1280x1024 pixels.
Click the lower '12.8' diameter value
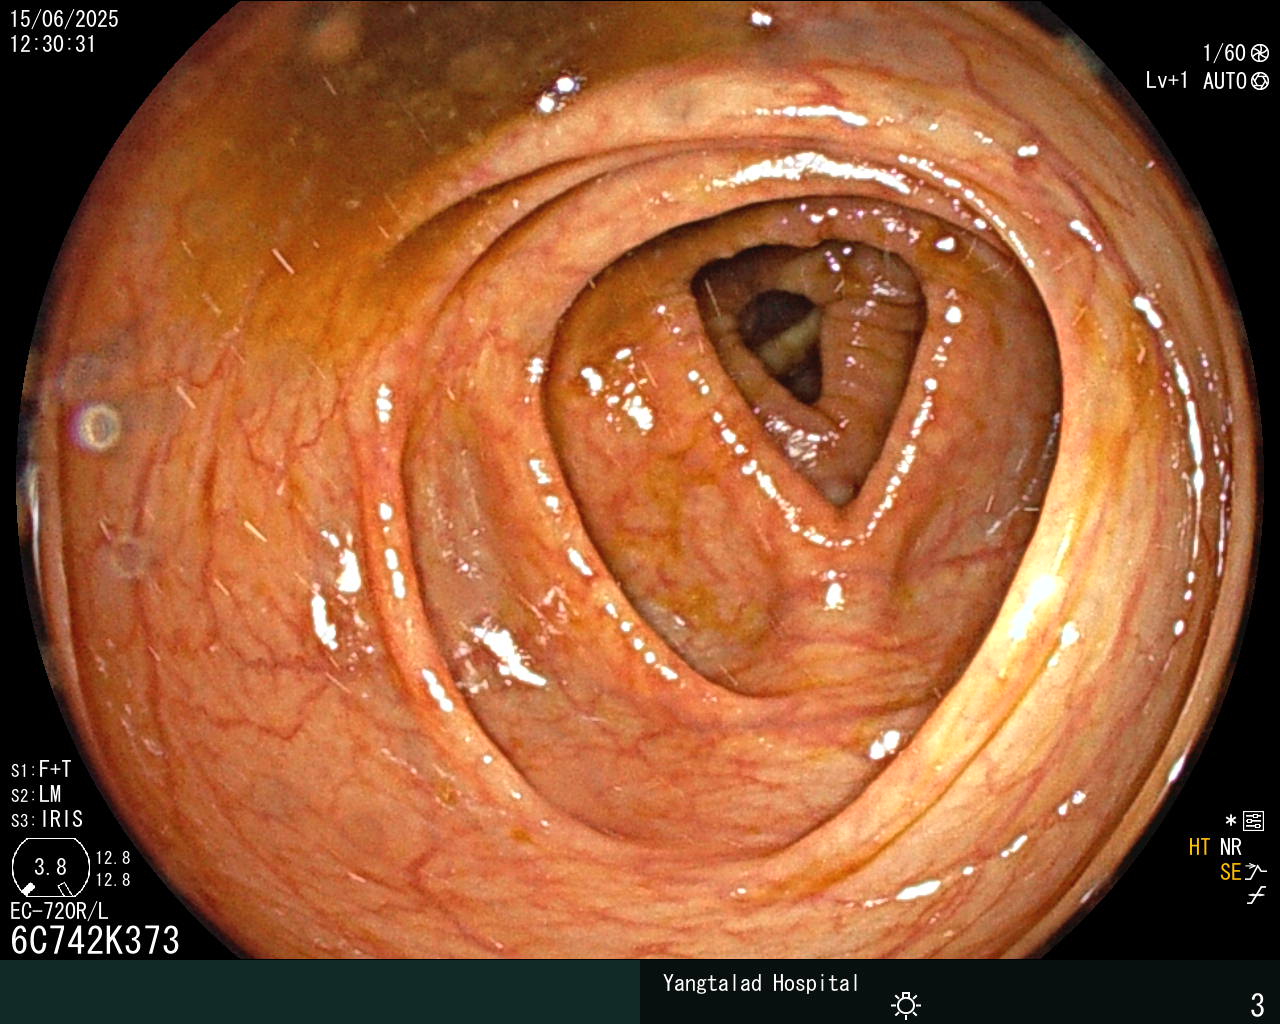113,880
